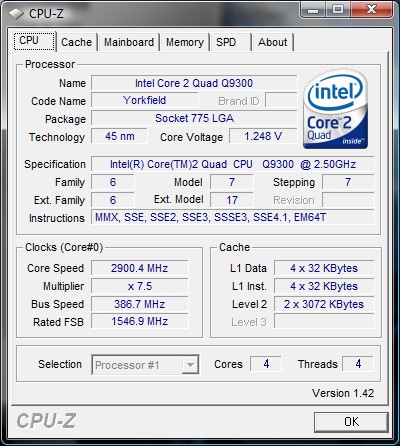Click the Technology value 45 nm
Image resolution: width=400 pixels, height=446 pixels.
coord(119,136)
